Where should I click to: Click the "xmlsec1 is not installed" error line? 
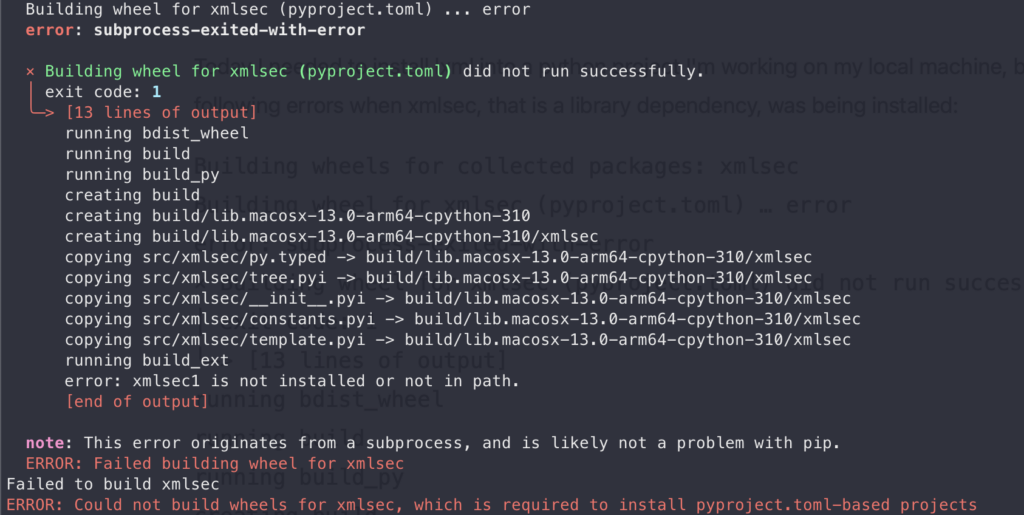pyautogui.click(x=292, y=381)
